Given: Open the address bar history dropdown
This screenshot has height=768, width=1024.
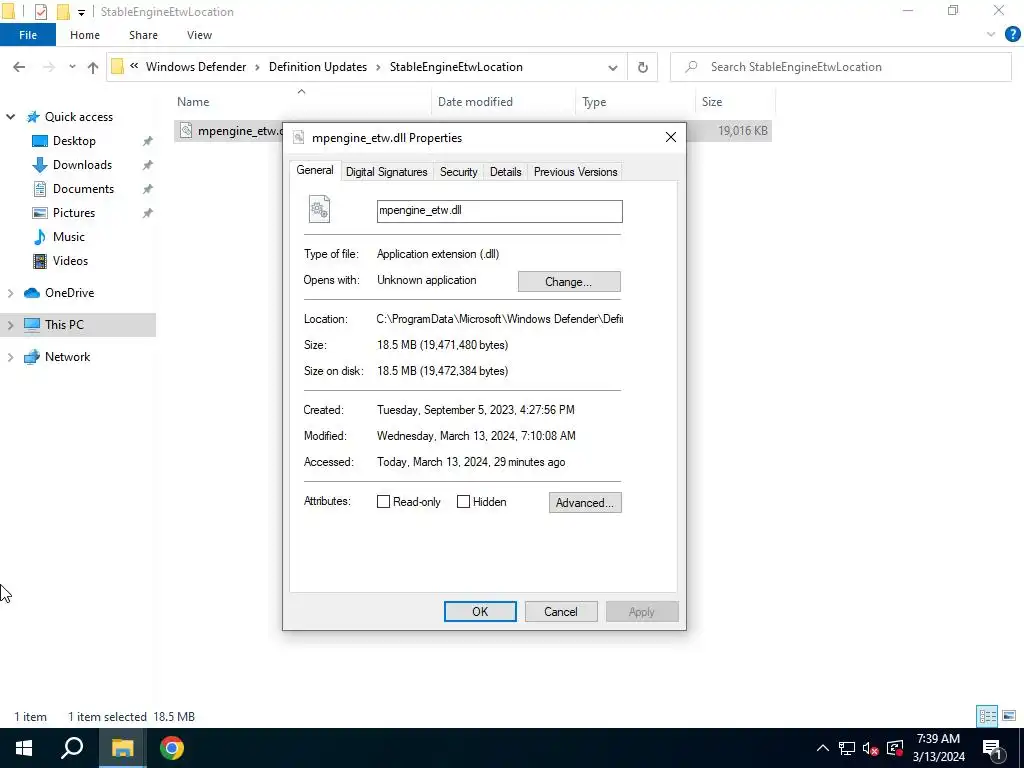Looking at the screenshot, I should click(613, 67).
